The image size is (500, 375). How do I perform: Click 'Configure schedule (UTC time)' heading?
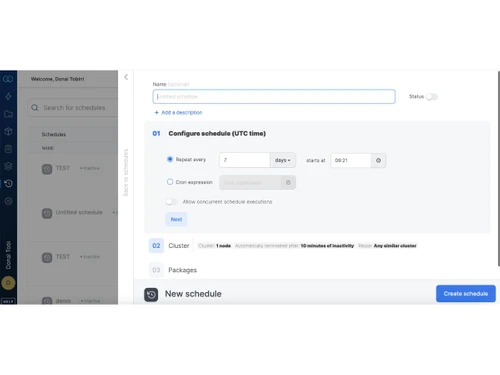(x=217, y=133)
